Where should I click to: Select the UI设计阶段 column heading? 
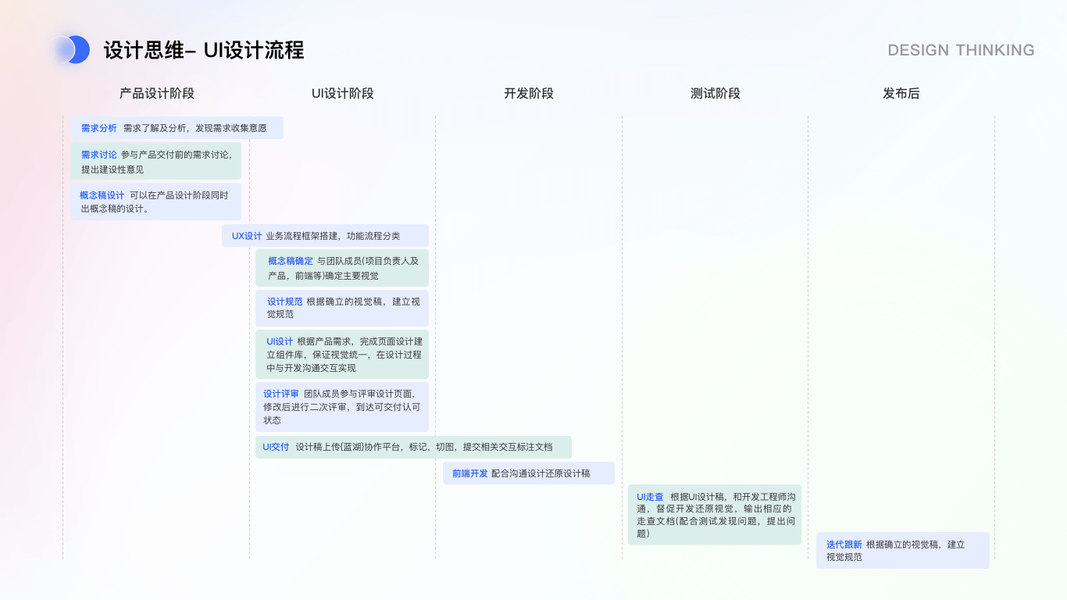342,93
